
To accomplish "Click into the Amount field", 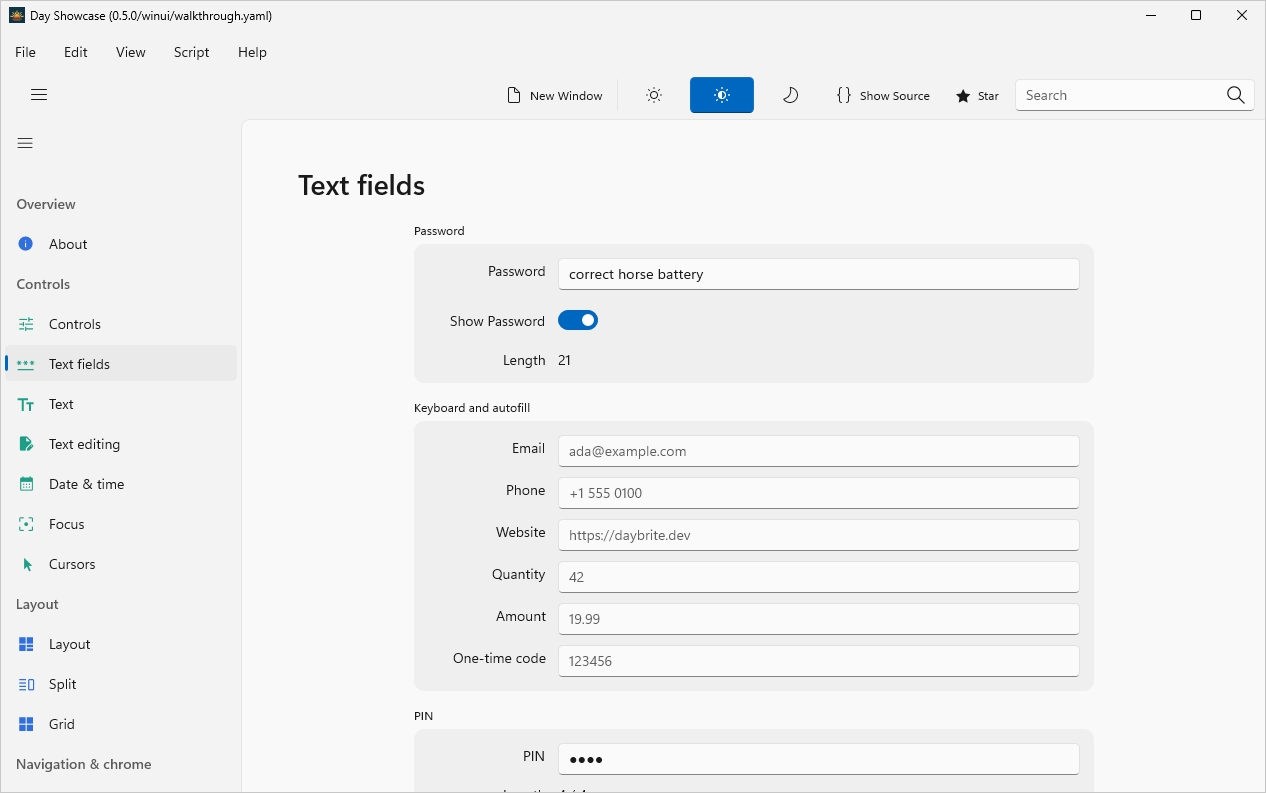I will tap(818, 619).
